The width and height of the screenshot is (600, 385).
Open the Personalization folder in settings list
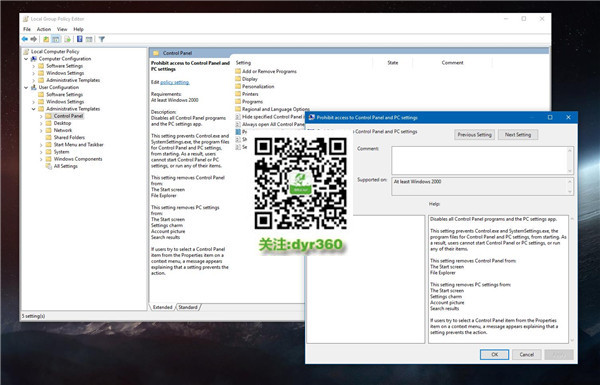pyautogui.click(x=258, y=87)
